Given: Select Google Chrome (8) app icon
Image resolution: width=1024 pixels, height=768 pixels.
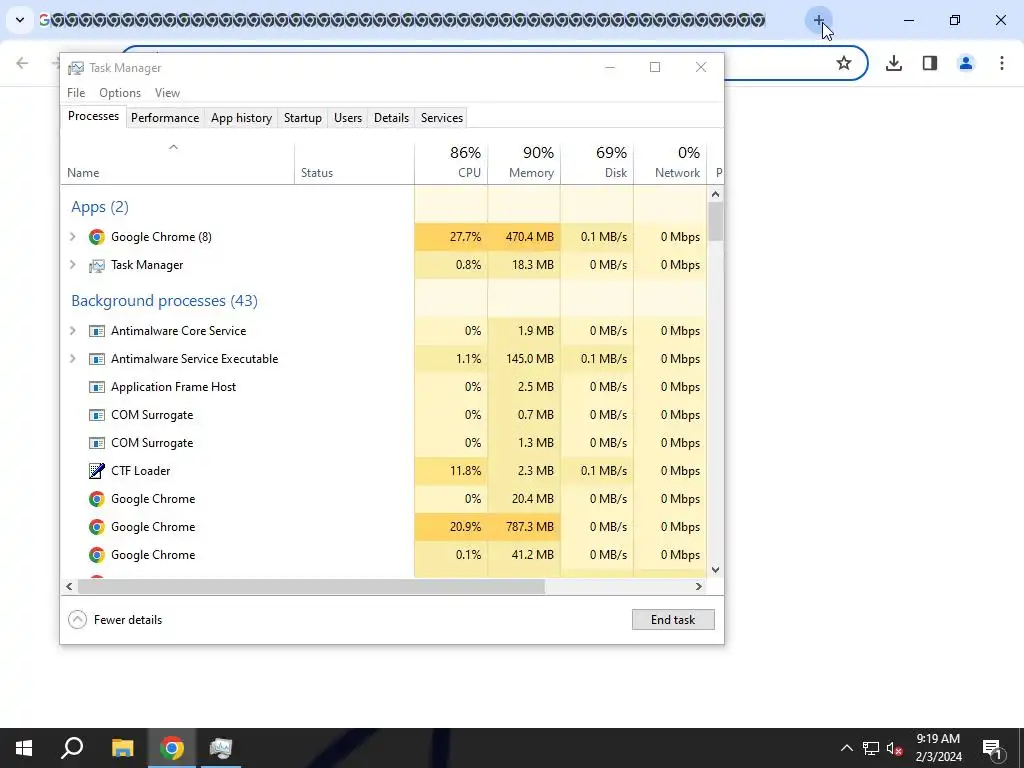Looking at the screenshot, I should [97, 236].
